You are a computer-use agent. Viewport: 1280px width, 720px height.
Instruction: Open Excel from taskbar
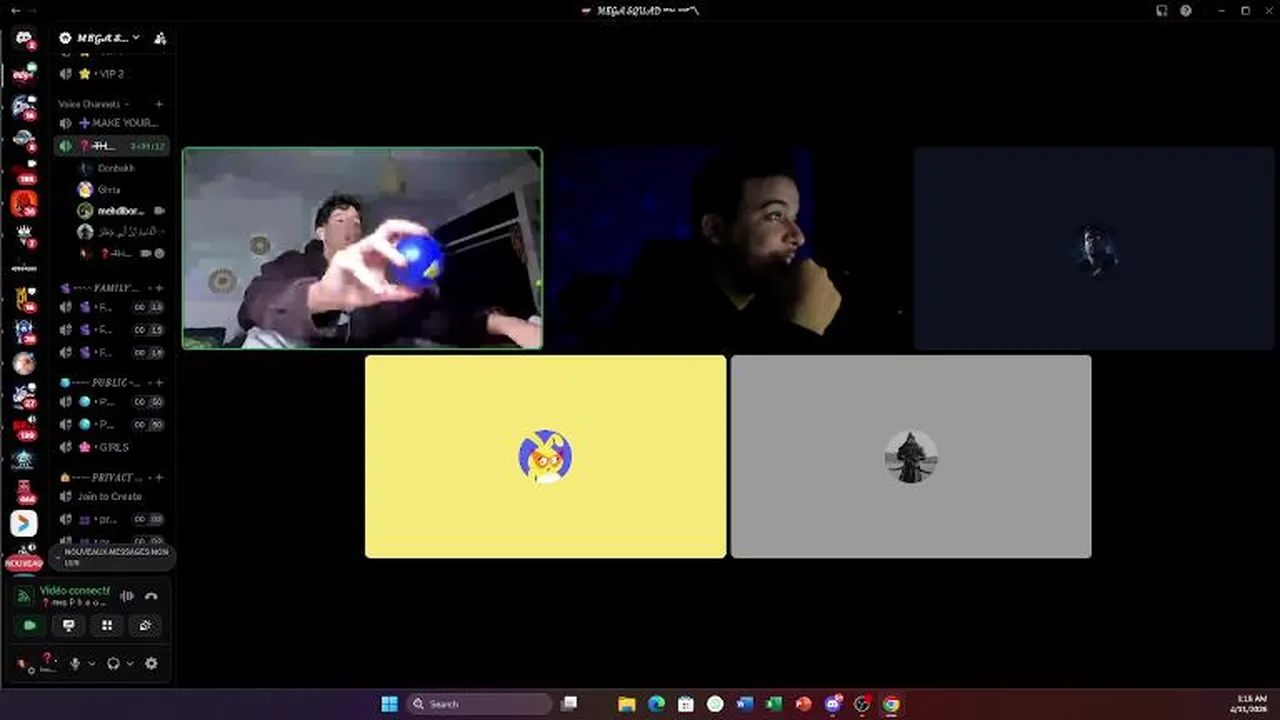tap(773, 704)
